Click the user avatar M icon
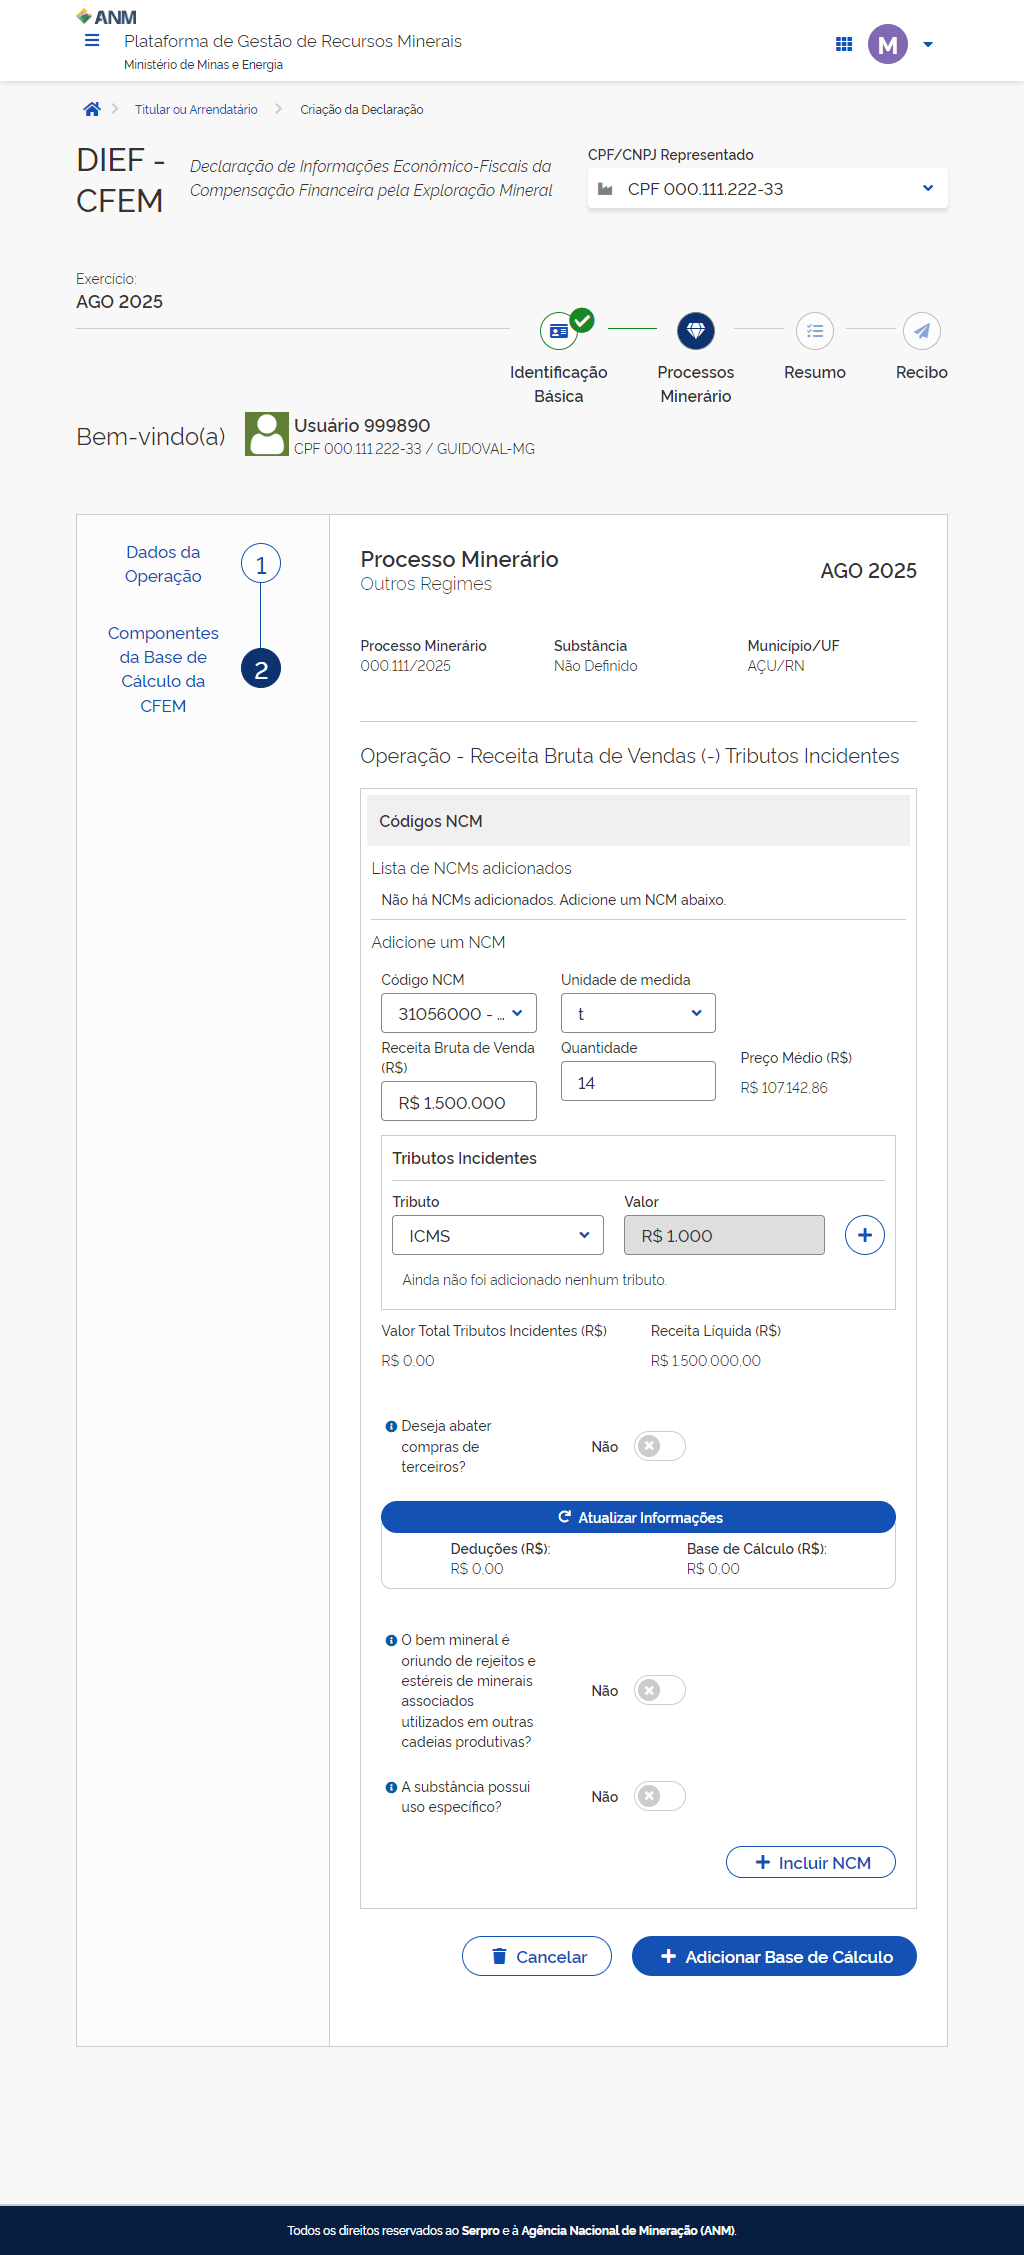The height and width of the screenshot is (2255, 1024). pos(887,44)
